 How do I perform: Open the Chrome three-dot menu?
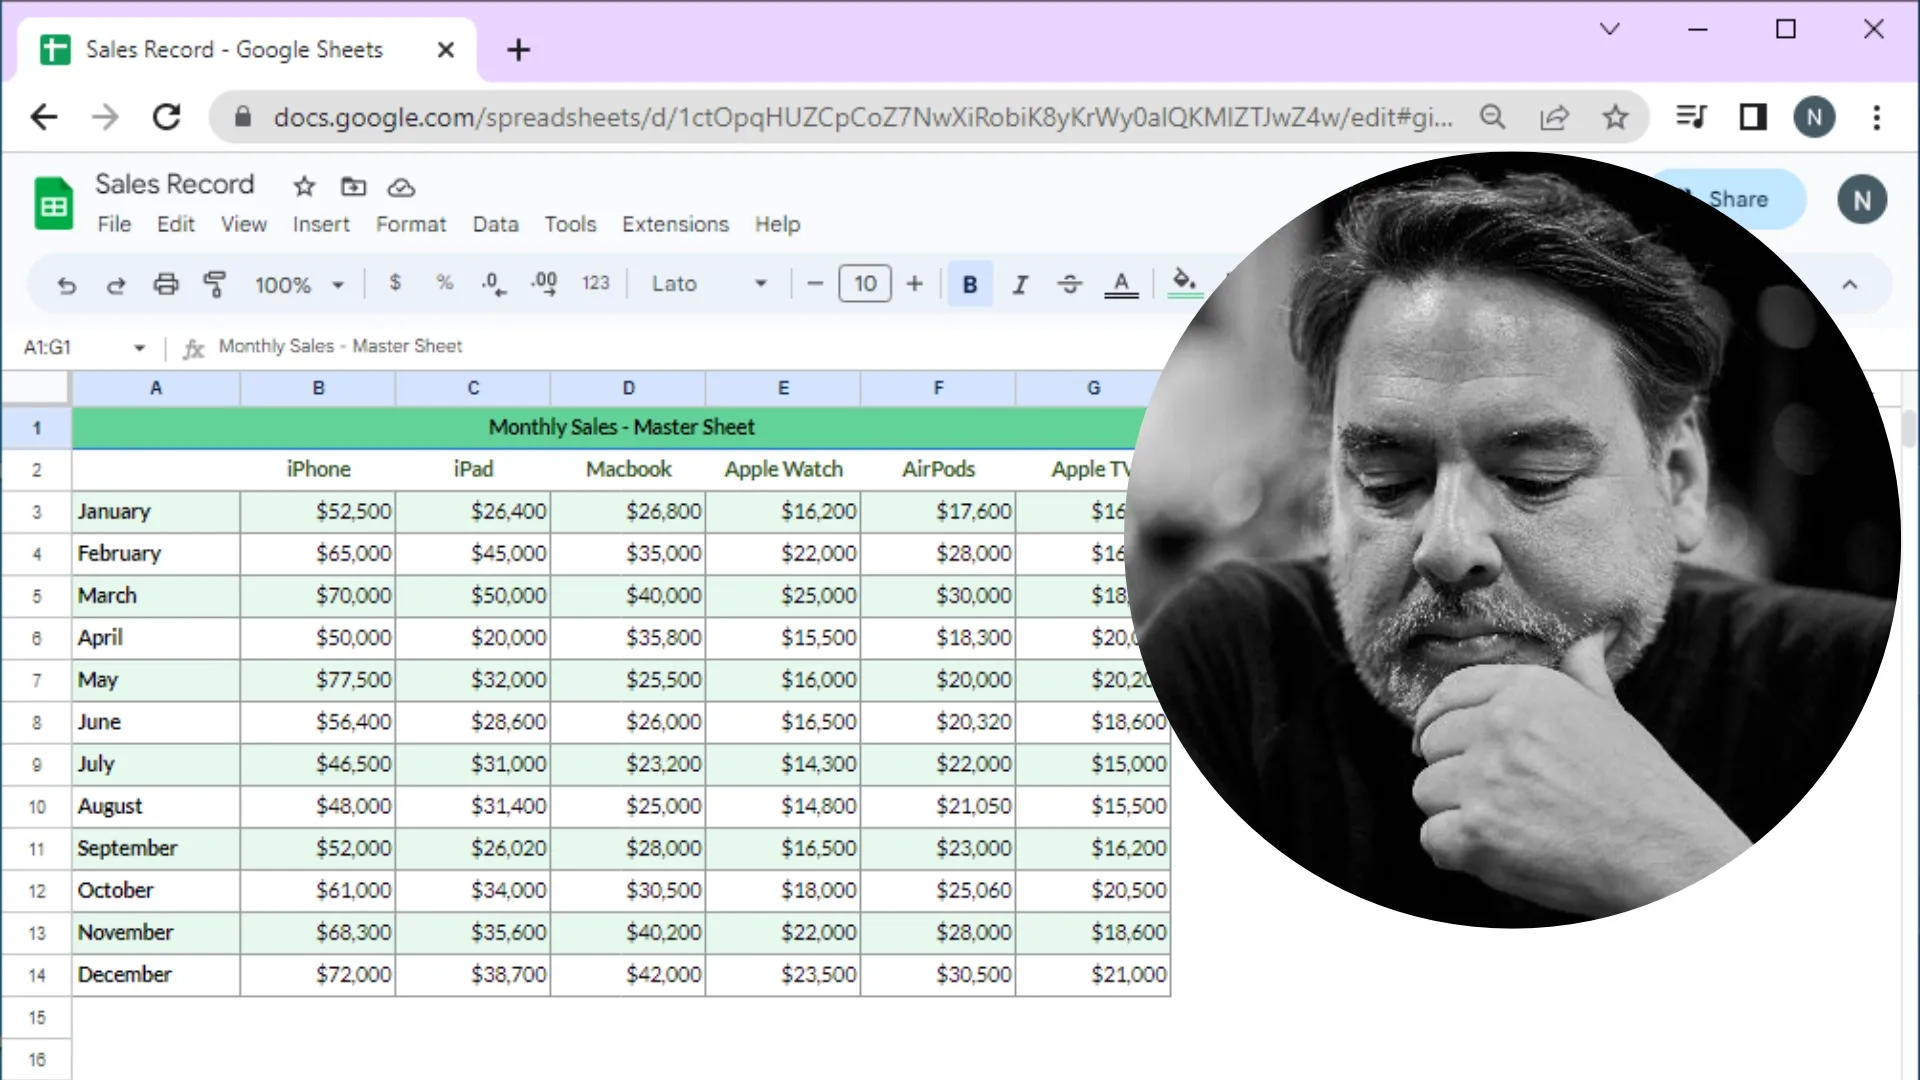point(1877,117)
